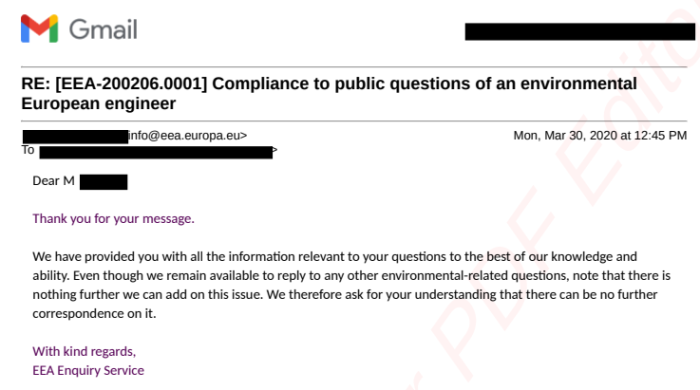Select the redacted recipient address bar
700x390 pixels.
[156, 152]
